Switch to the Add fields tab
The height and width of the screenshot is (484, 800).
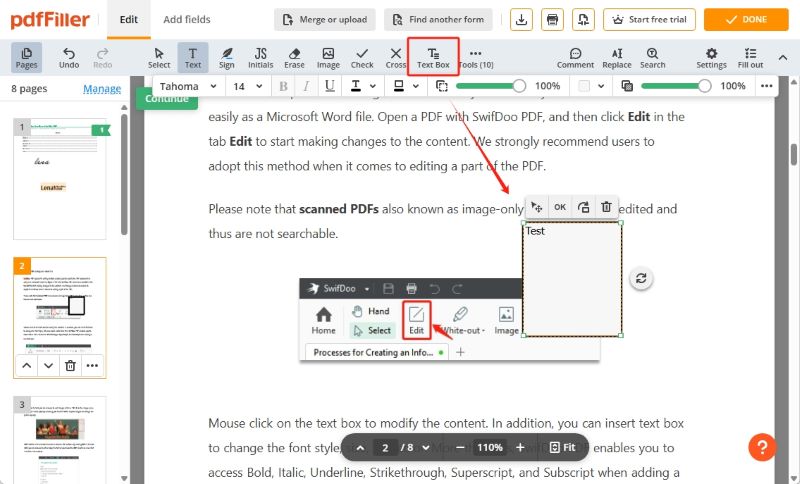[x=187, y=19]
